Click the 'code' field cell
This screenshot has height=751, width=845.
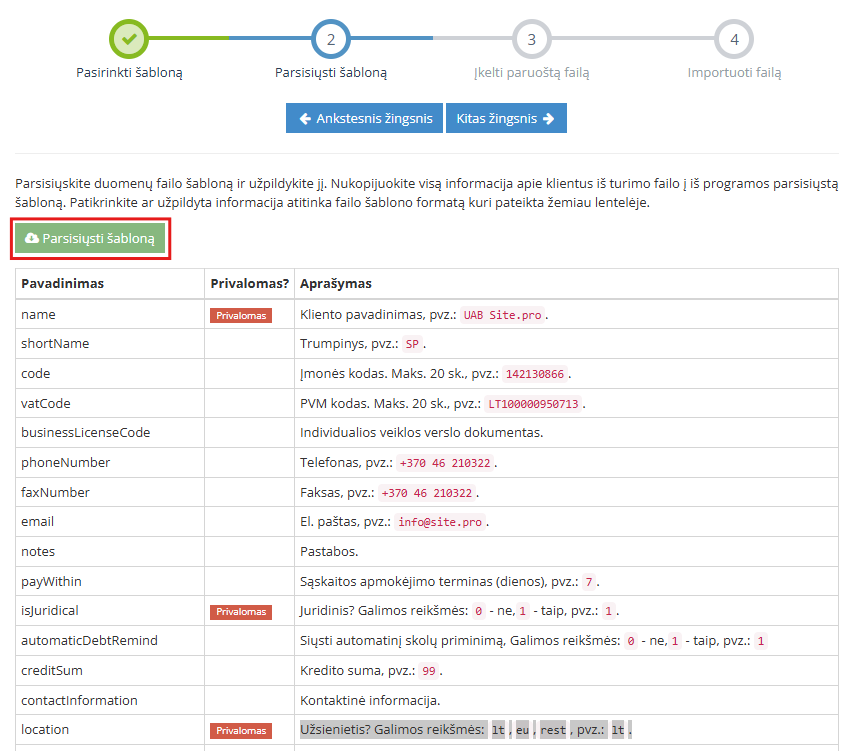110,373
